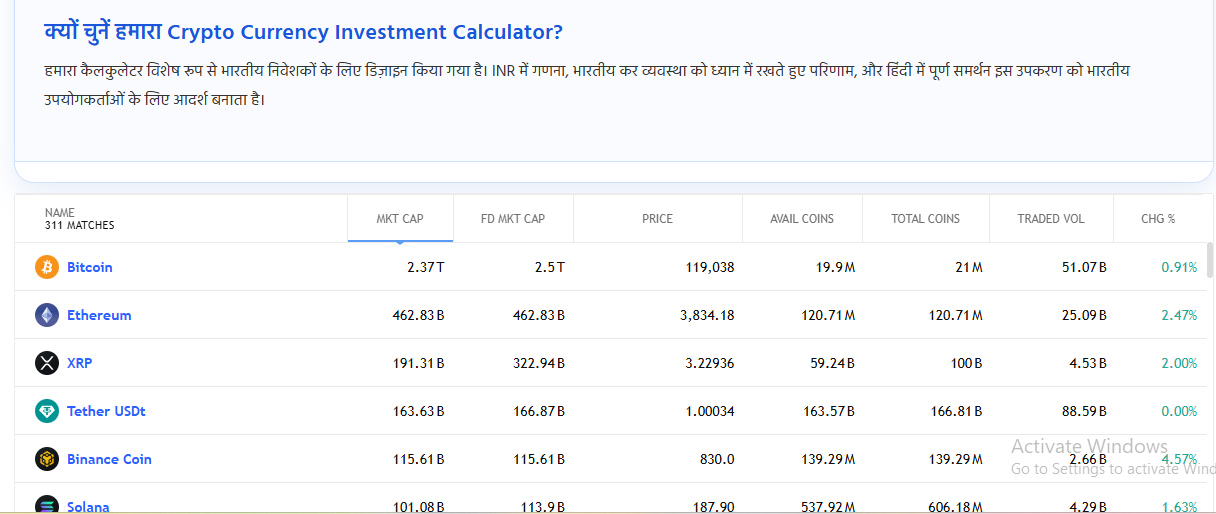Click Bitcoin change 0.91%
This screenshot has height=514, width=1216.
(1179, 267)
